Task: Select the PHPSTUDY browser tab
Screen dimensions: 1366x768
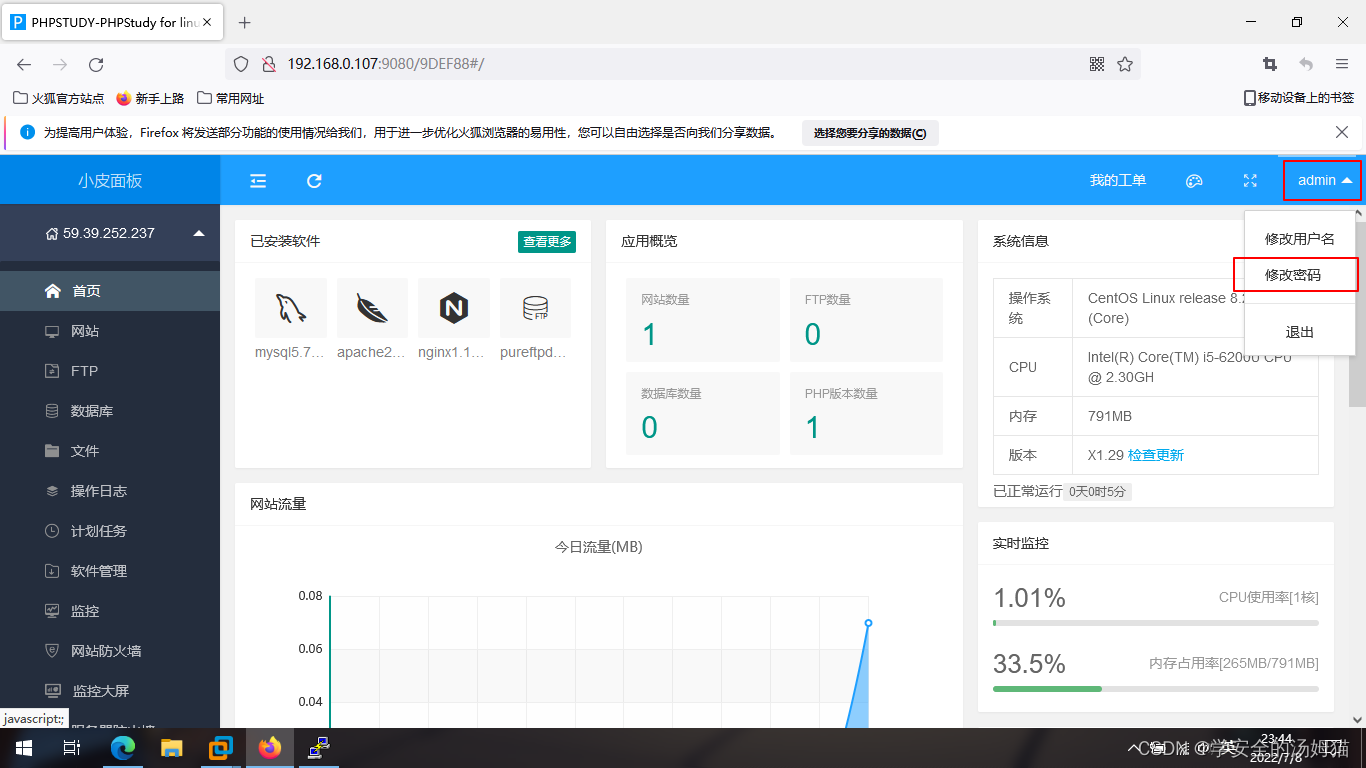Action: pyautogui.click(x=112, y=22)
